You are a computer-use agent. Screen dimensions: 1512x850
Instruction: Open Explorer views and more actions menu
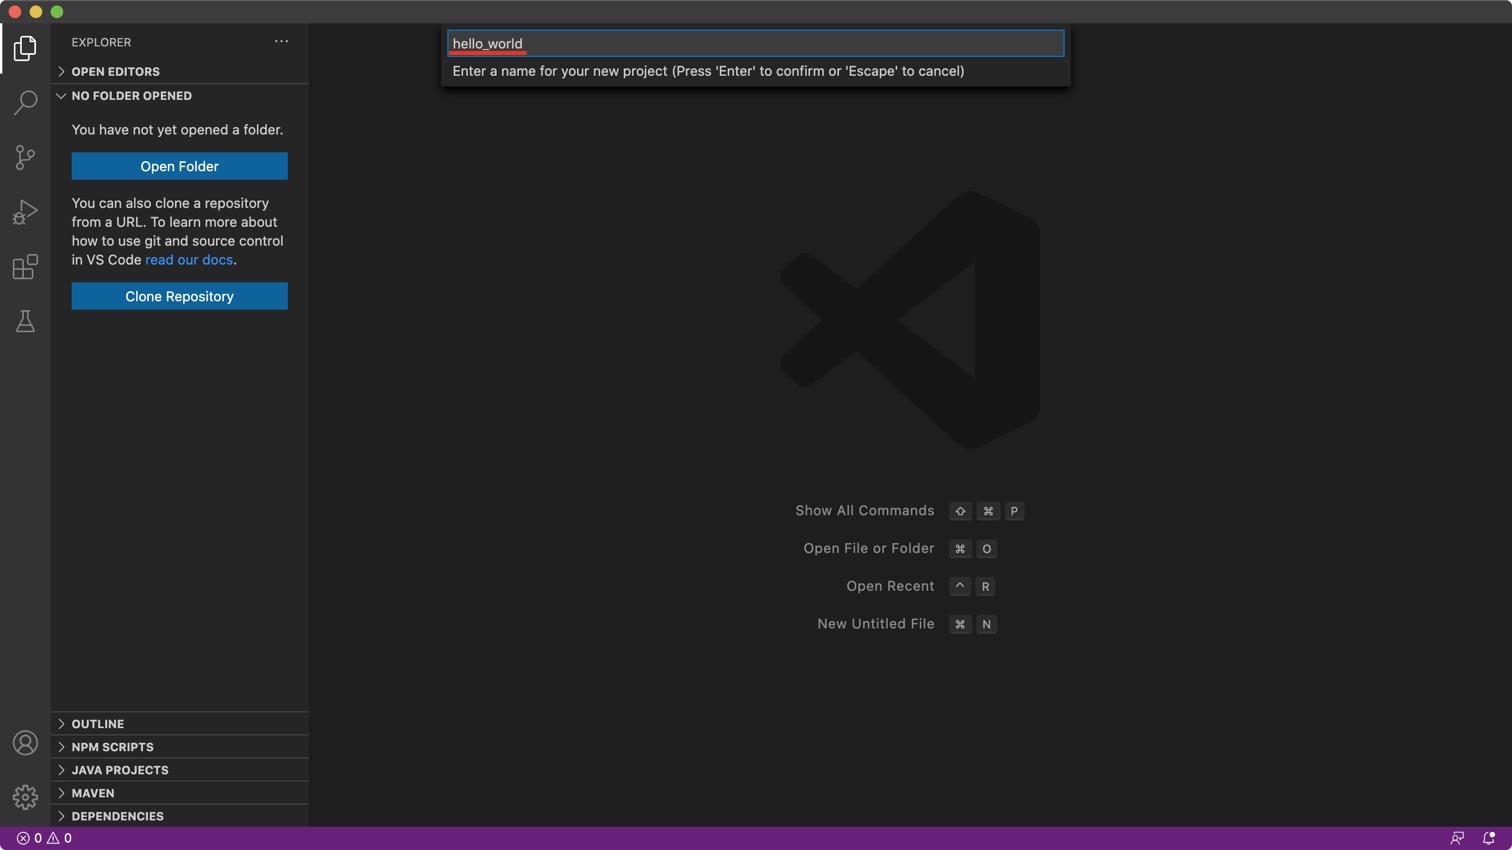pyautogui.click(x=281, y=42)
